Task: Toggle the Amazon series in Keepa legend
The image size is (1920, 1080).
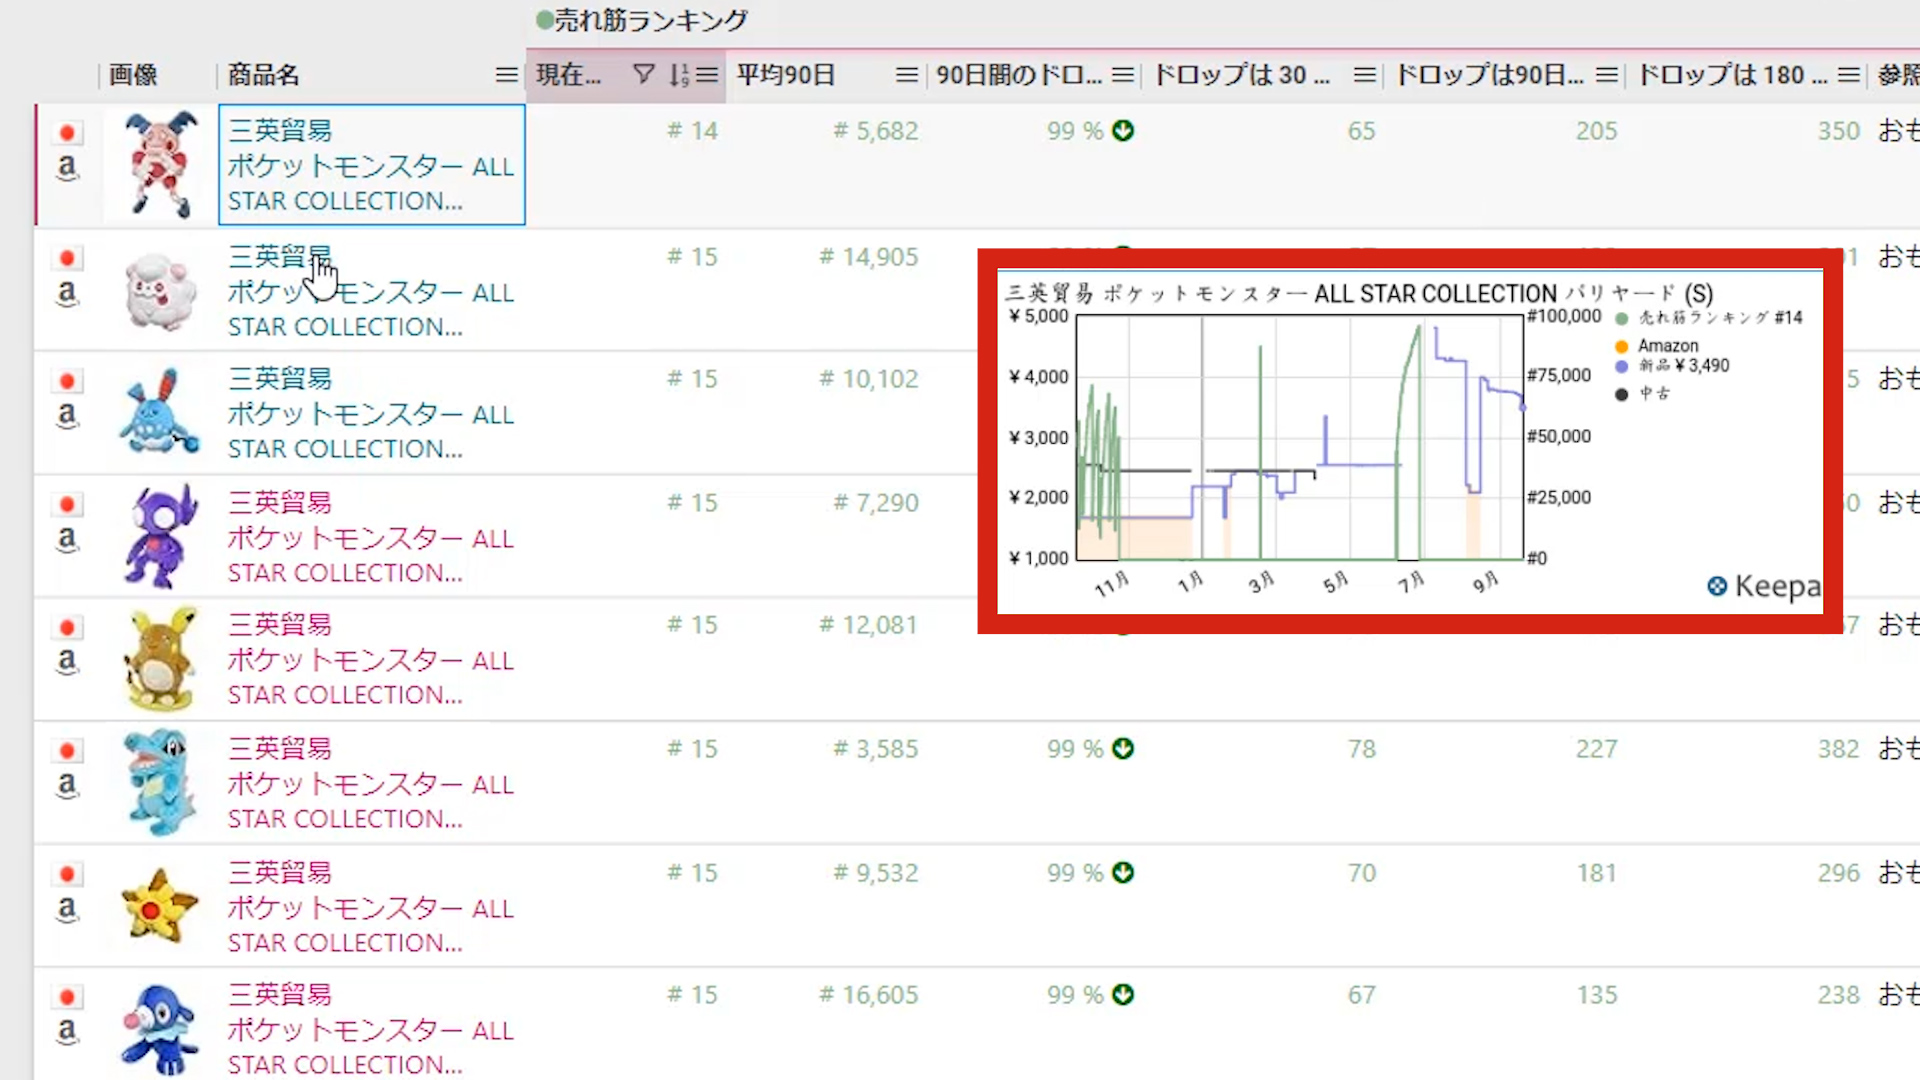Action: pos(1667,346)
